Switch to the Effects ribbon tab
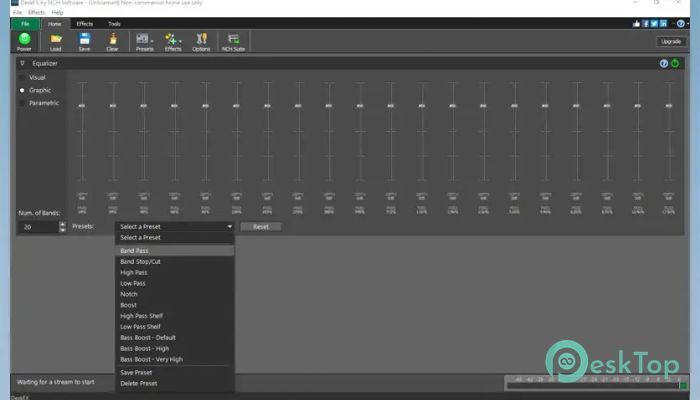The image size is (700, 400). [84, 24]
